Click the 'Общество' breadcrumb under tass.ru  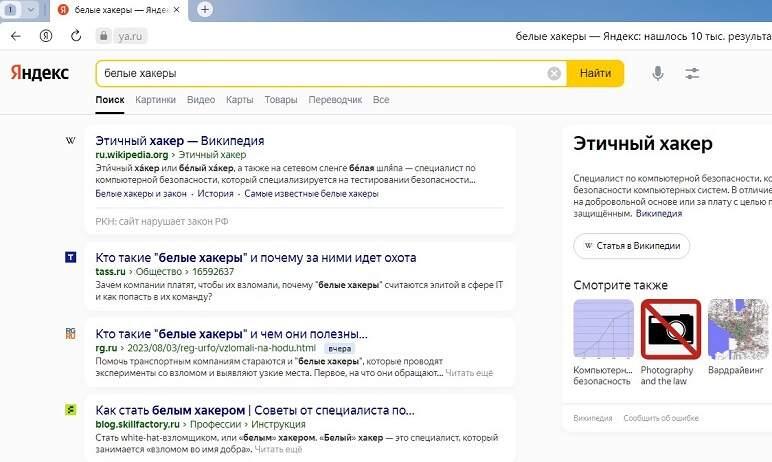point(159,271)
